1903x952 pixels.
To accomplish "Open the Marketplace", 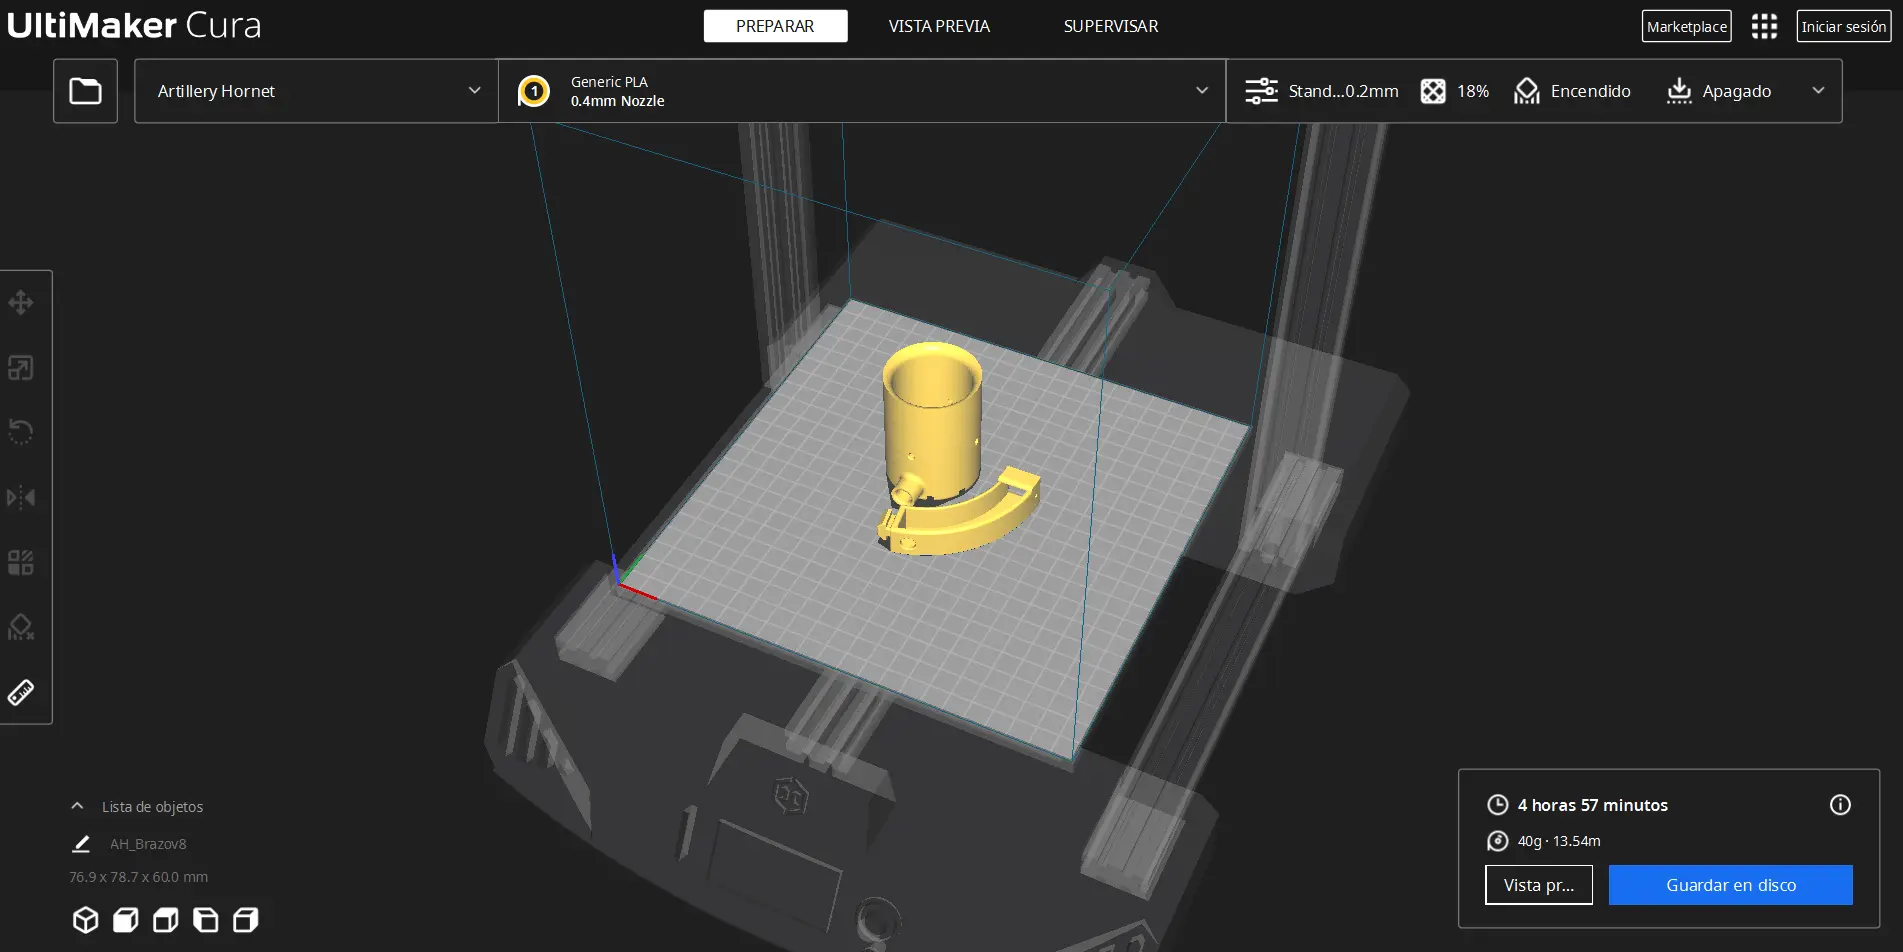I will click(x=1686, y=27).
